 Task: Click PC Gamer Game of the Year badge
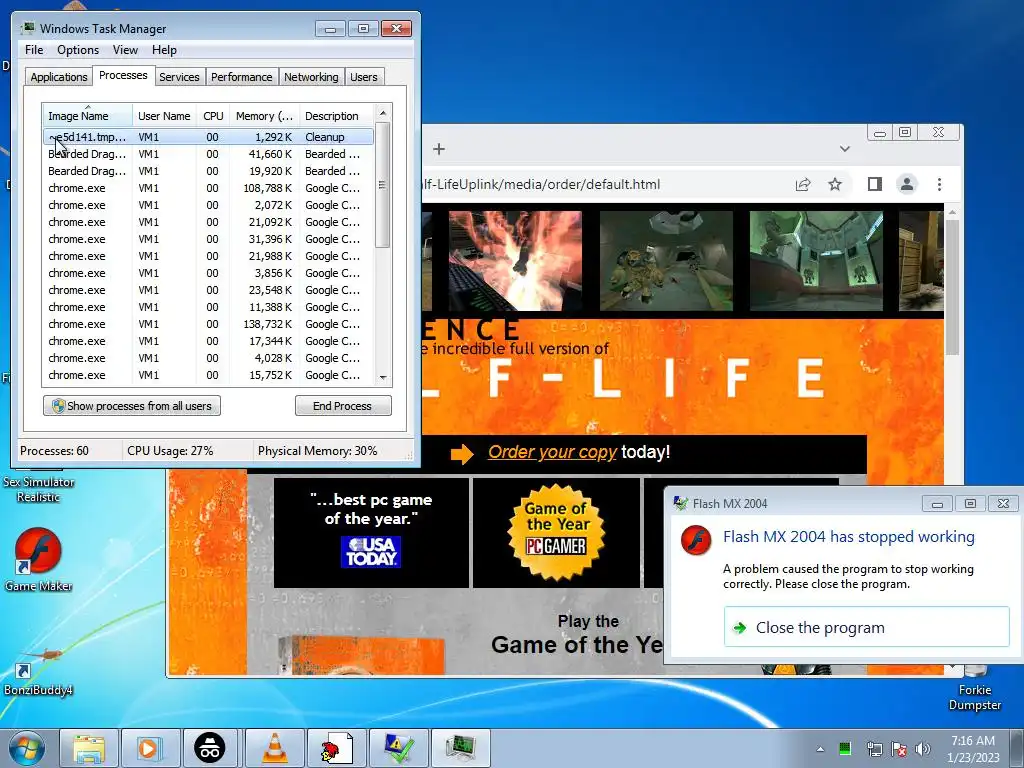point(556,533)
